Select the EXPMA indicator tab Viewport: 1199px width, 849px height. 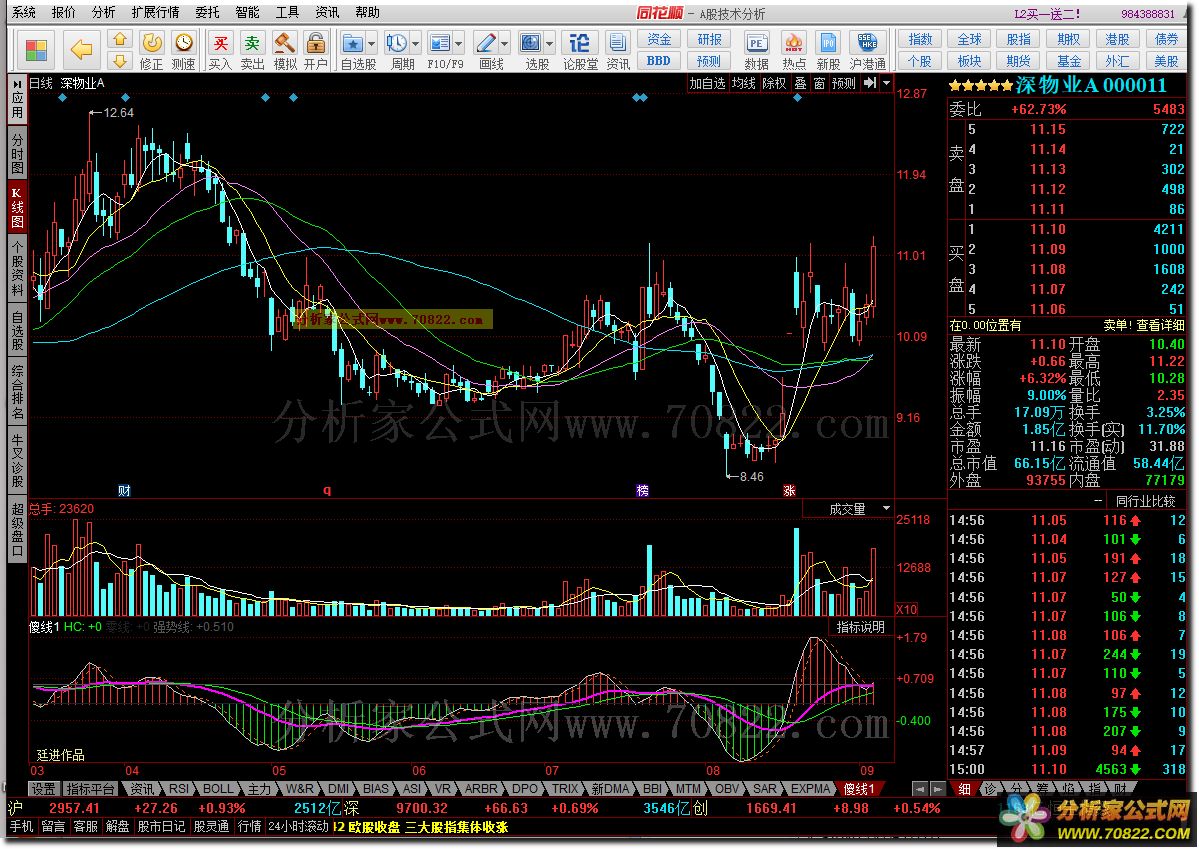tap(810, 789)
